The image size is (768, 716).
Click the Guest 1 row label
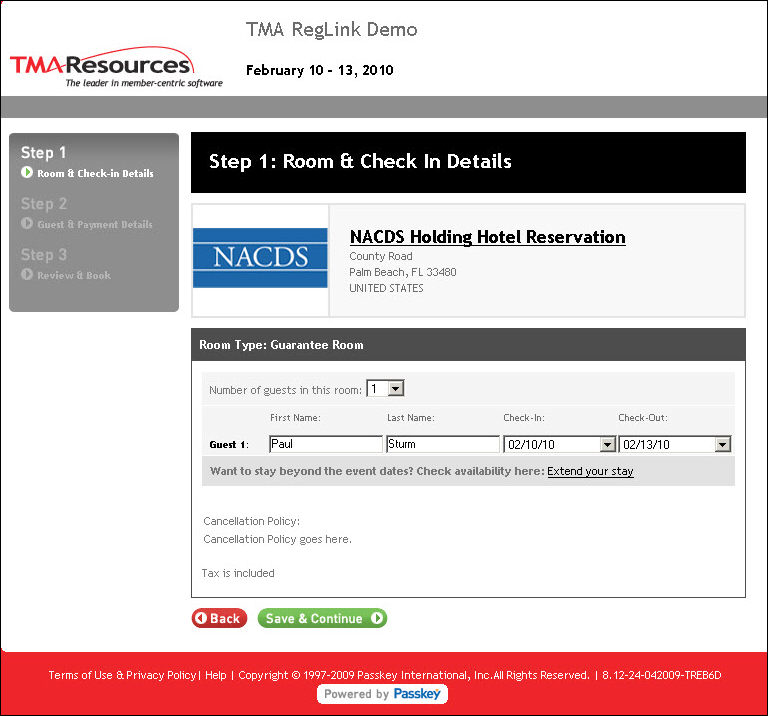click(229, 445)
